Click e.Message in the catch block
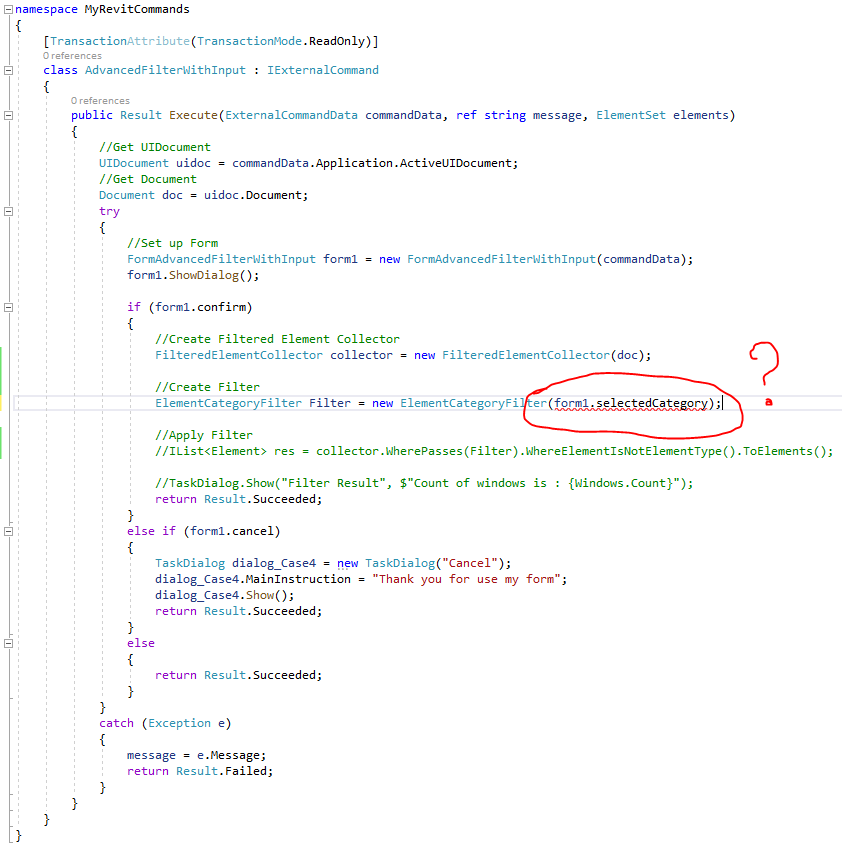The image size is (842, 847). [x=228, y=755]
